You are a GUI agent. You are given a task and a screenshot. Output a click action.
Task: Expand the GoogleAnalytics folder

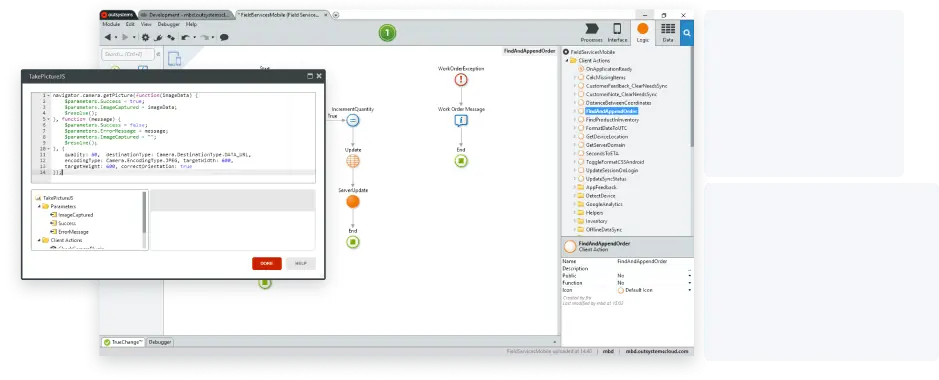pos(574,204)
